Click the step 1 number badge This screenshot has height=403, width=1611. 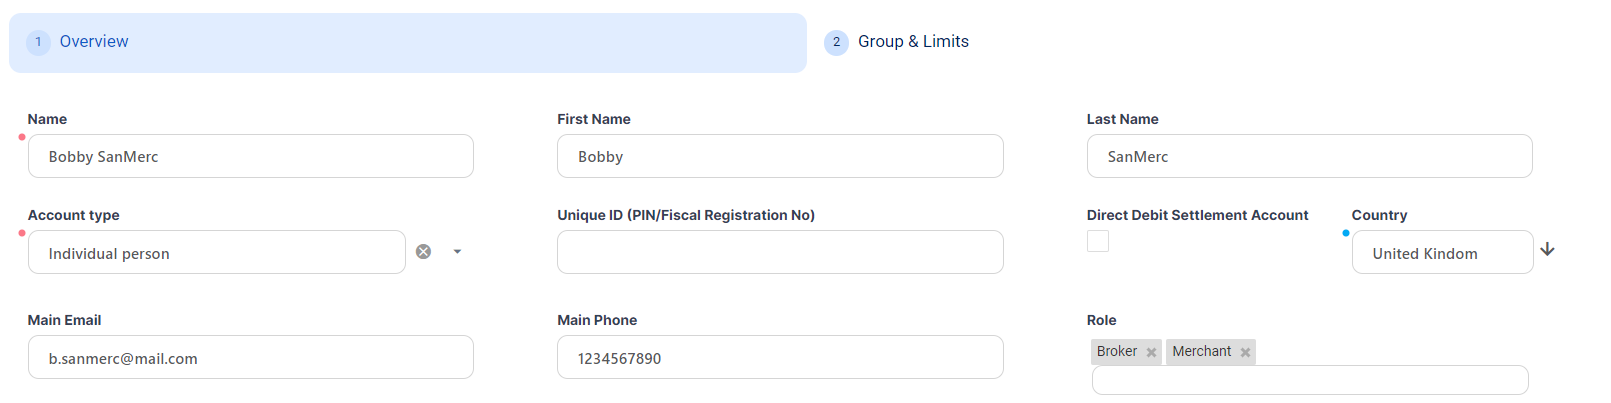tap(38, 42)
